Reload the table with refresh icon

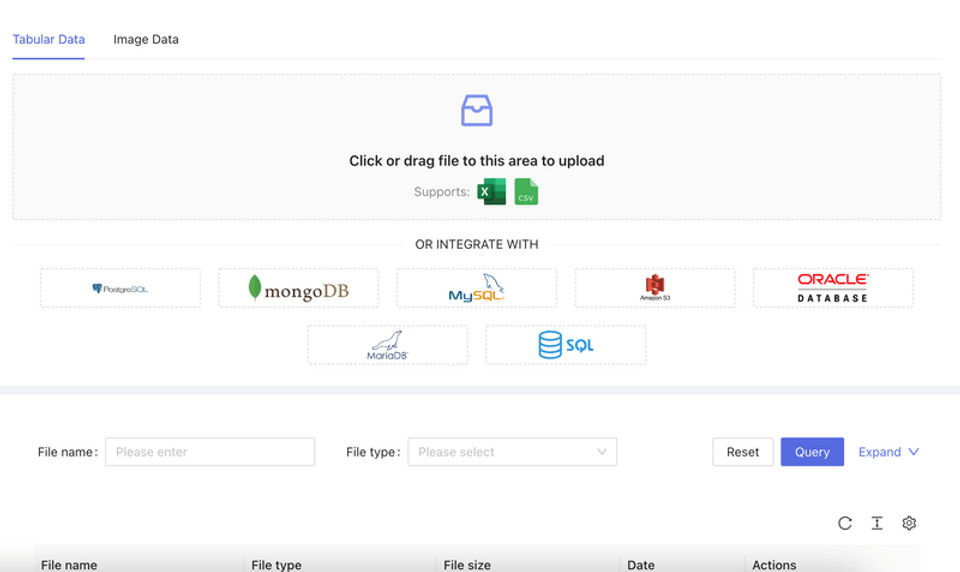(845, 523)
